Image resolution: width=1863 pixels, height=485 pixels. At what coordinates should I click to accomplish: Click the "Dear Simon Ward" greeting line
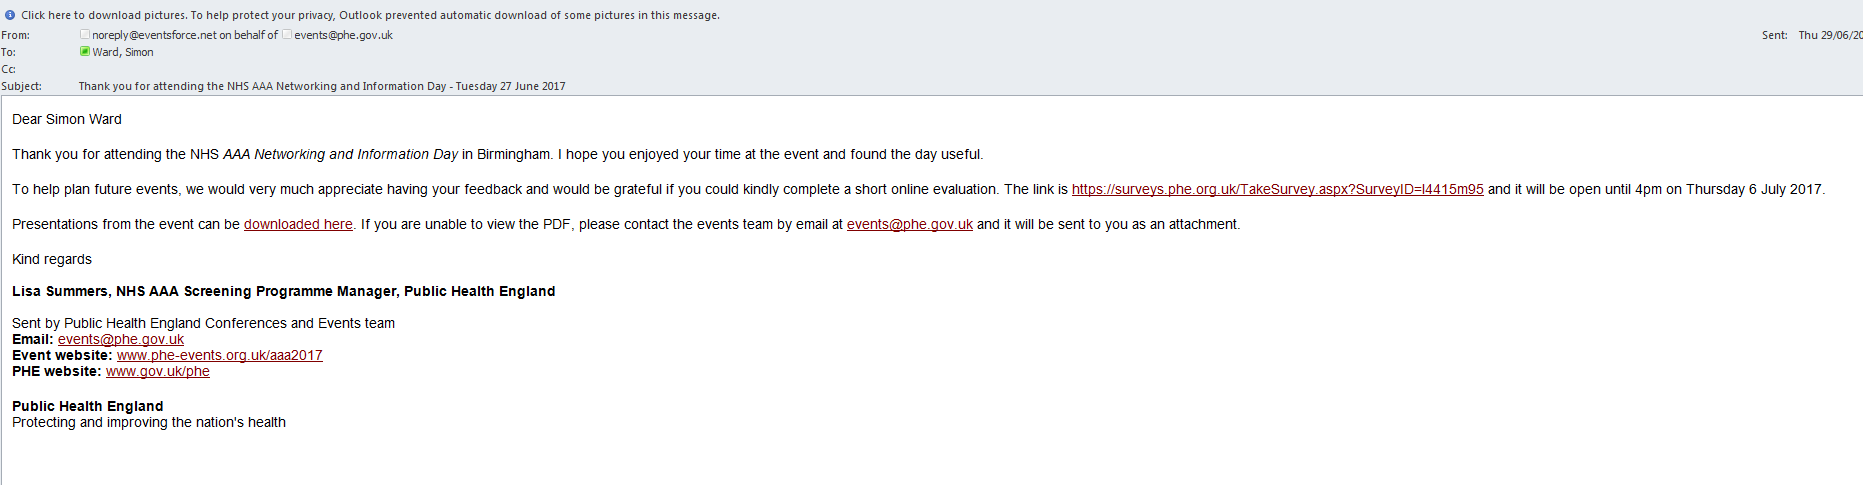click(x=67, y=119)
